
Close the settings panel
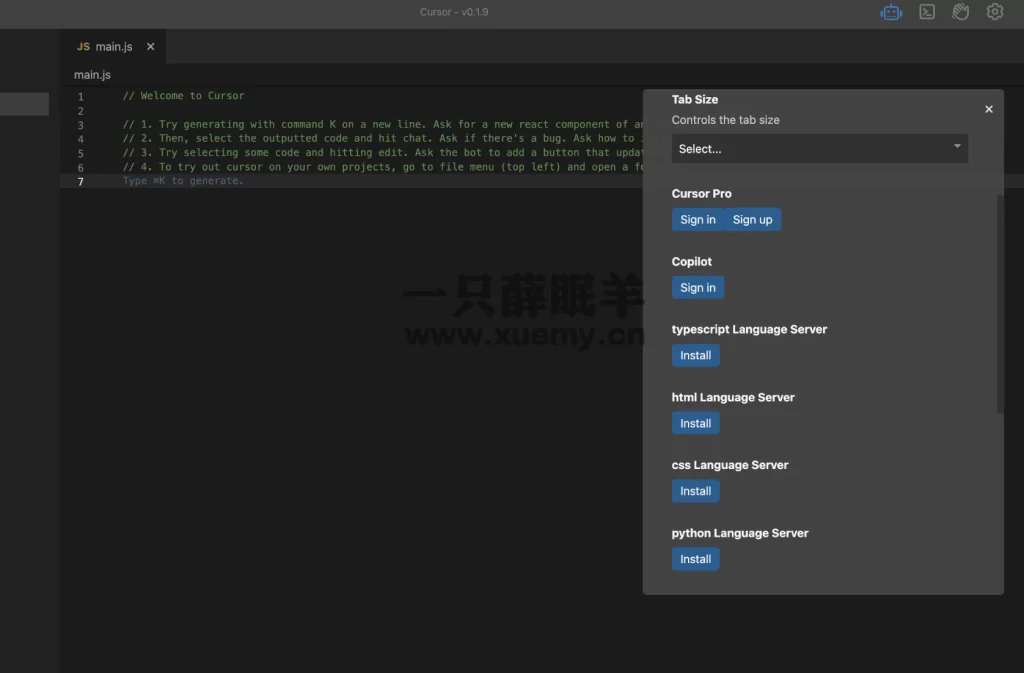point(989,109)
